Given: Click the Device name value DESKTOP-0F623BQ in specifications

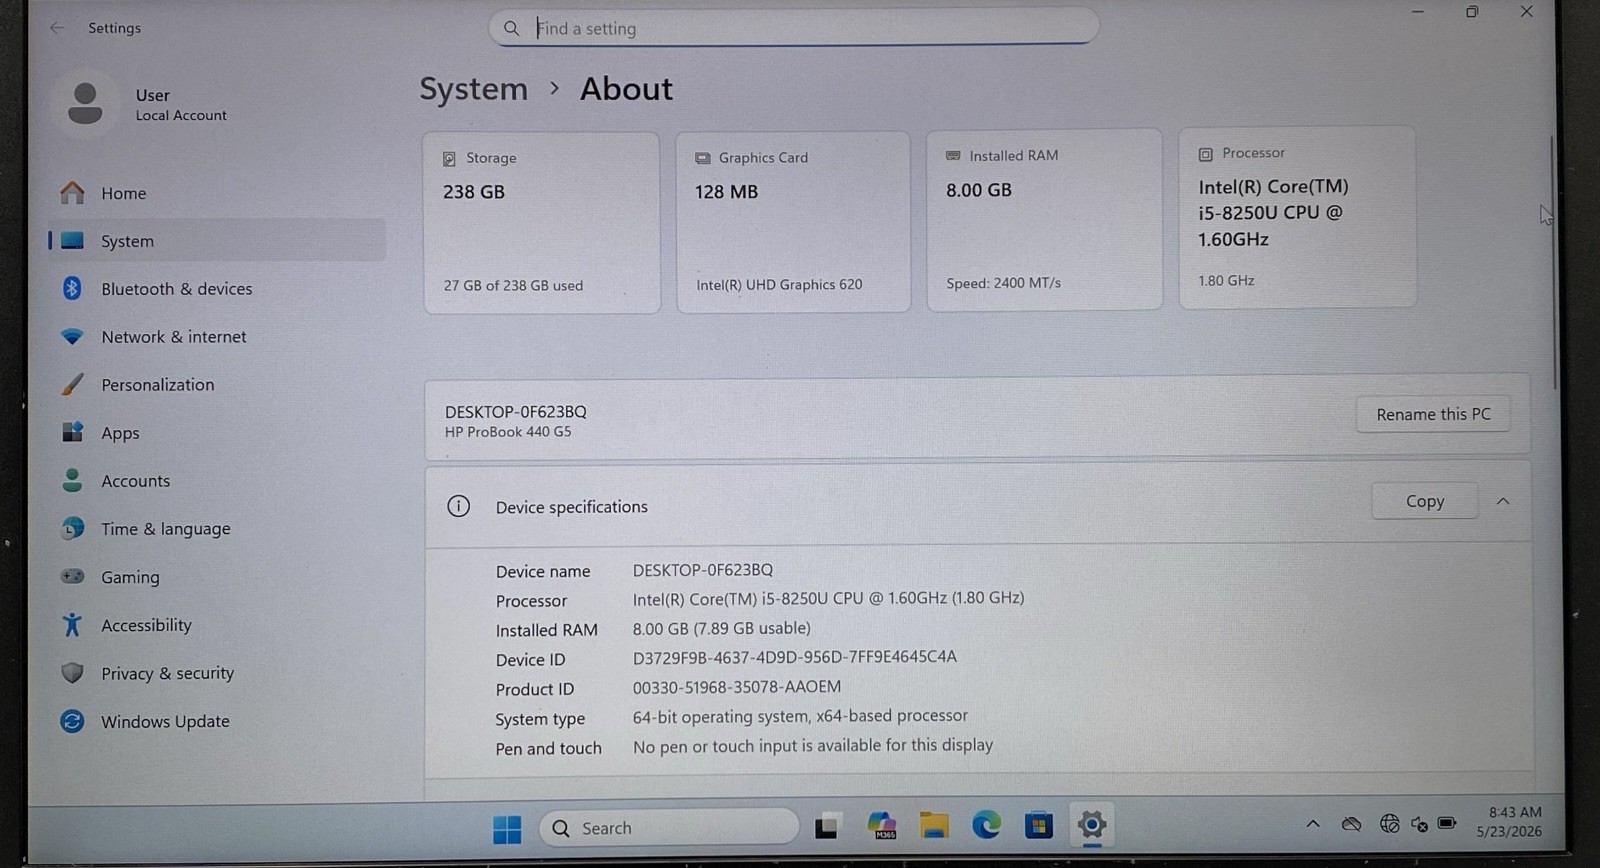Looking at the screenshot, I should [x=702, y=570].
